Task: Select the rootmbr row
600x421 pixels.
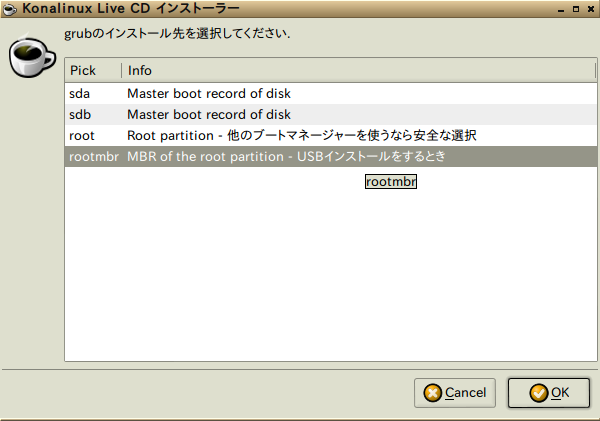Action: tap(331, 157)
